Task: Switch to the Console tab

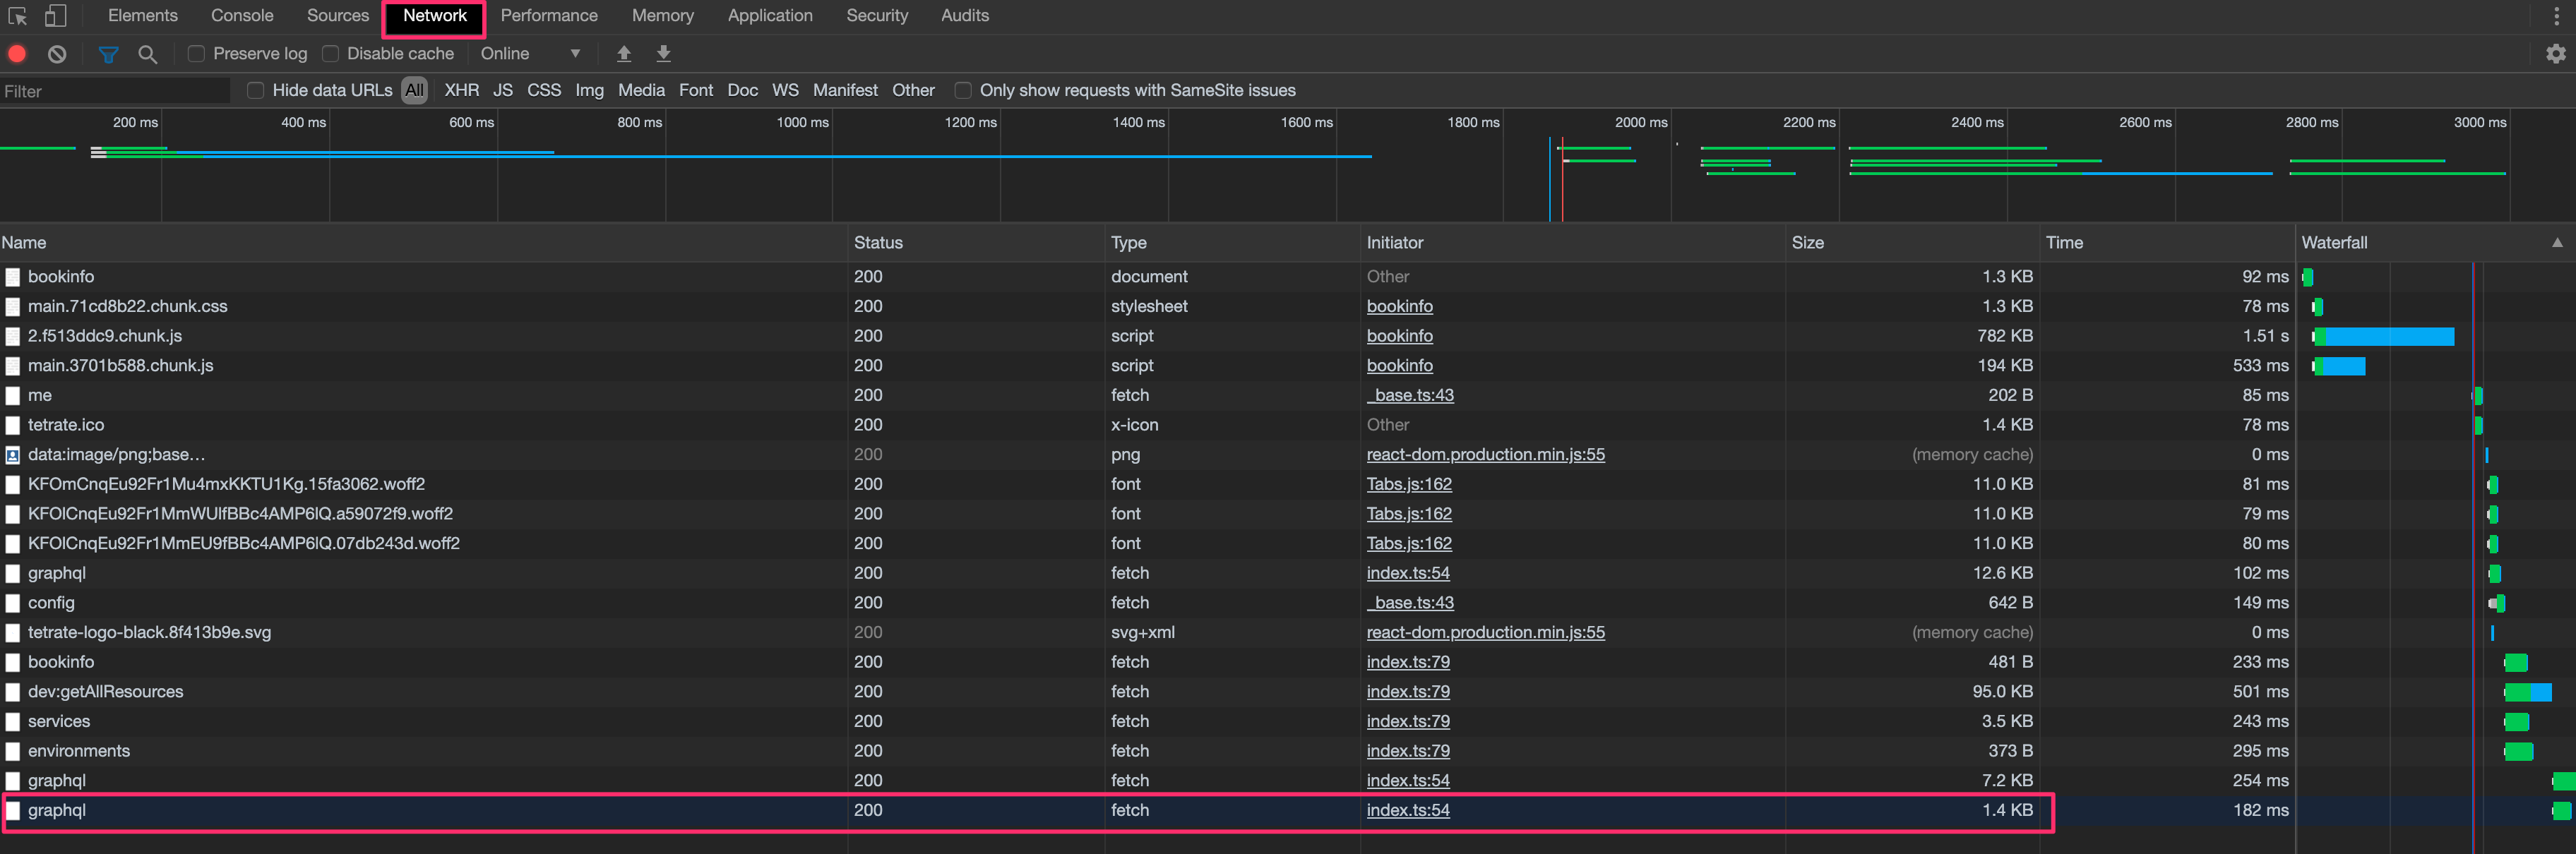Action: pos(242,16)
